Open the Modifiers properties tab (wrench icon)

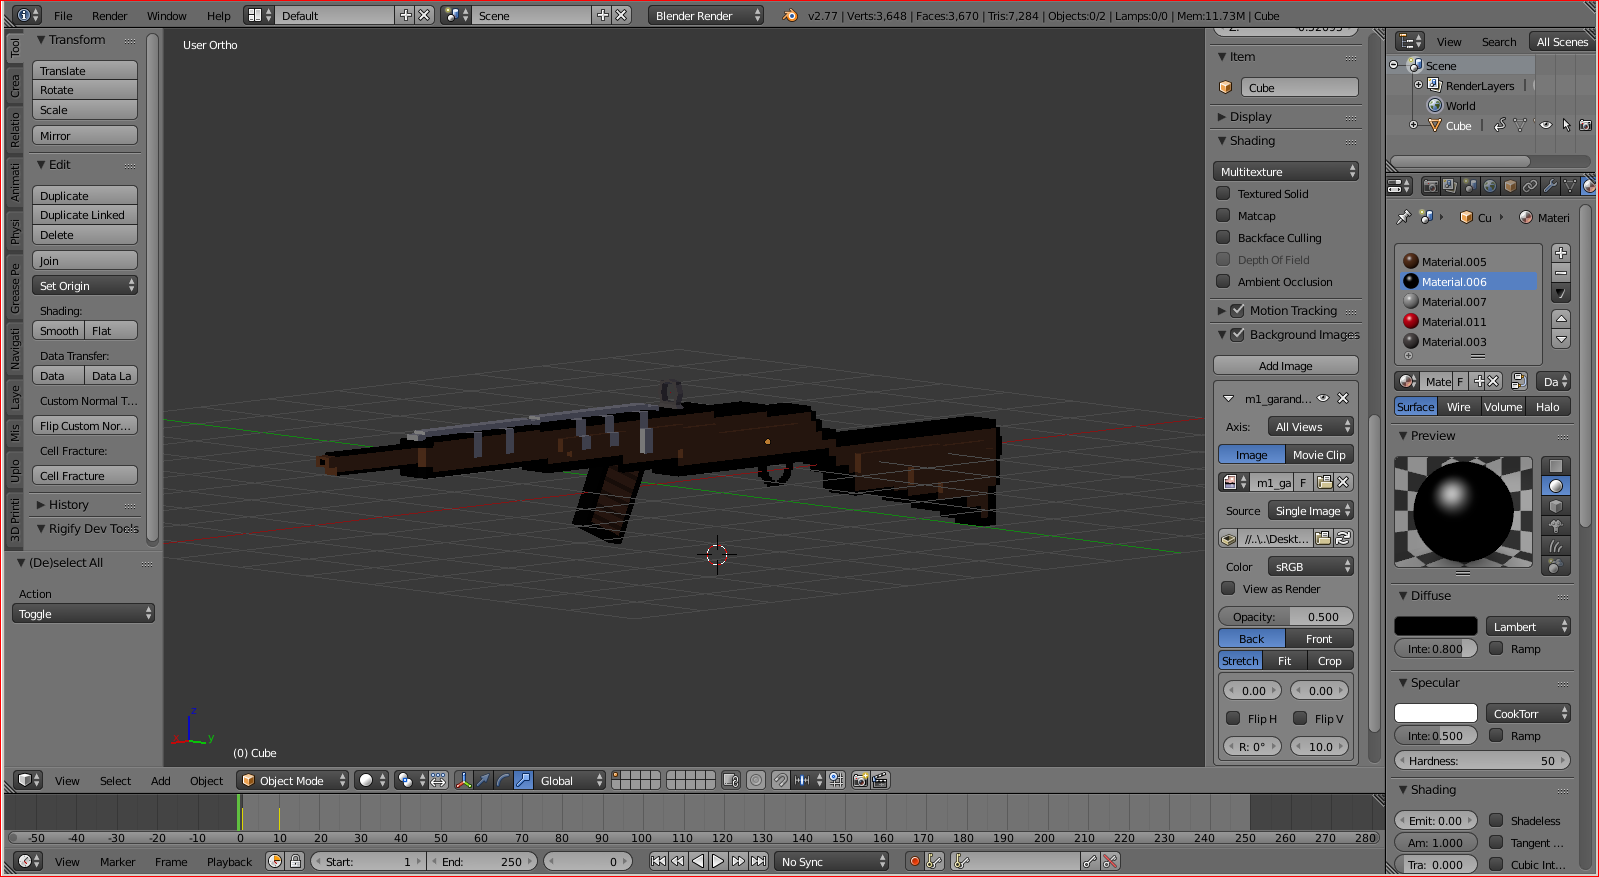pos(1550,186)
